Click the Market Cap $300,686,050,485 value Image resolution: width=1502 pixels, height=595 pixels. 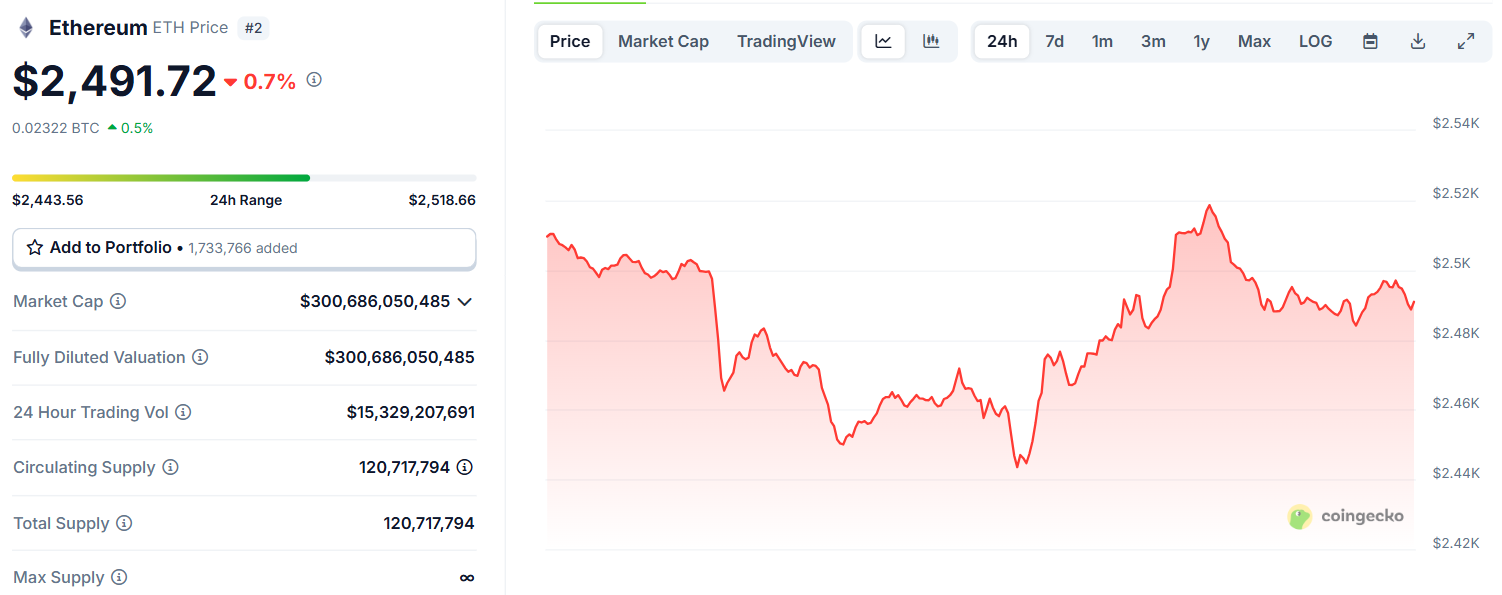tap(375, 301)
